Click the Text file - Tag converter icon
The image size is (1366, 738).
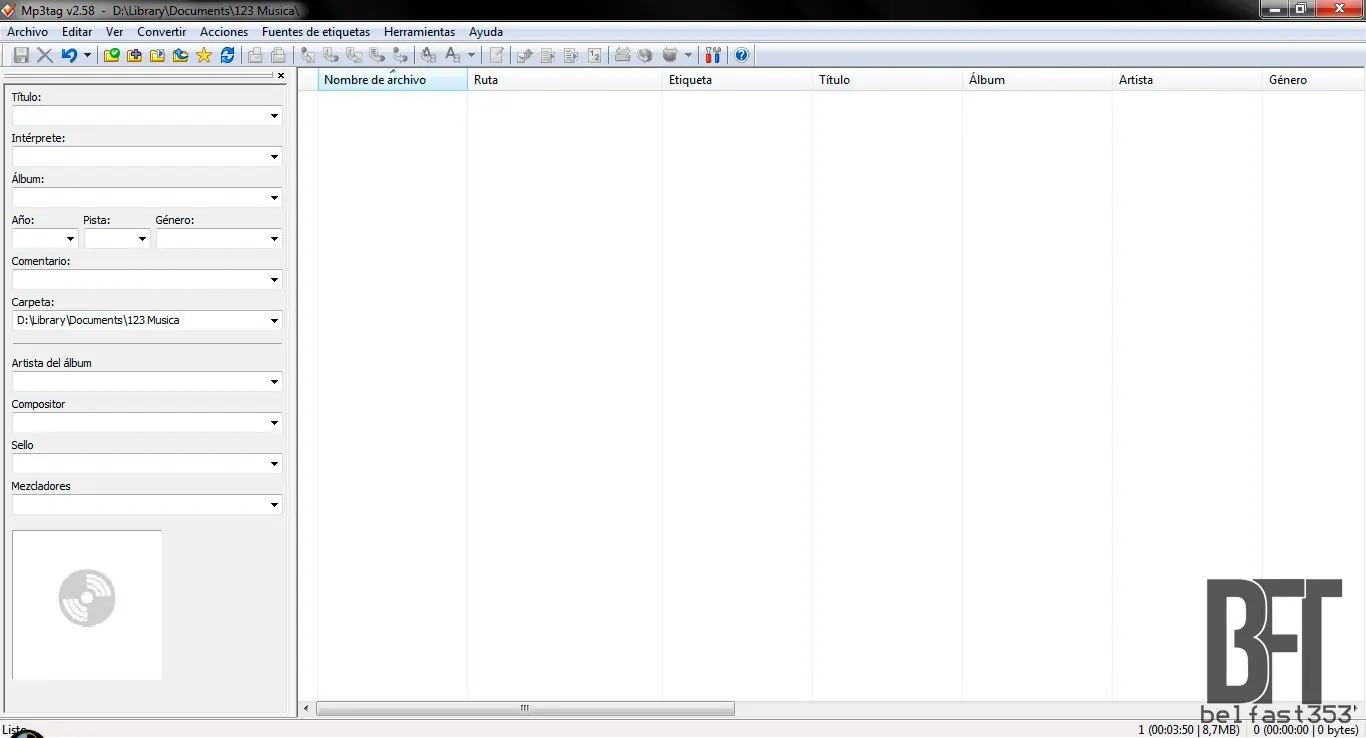click(377, 55)
